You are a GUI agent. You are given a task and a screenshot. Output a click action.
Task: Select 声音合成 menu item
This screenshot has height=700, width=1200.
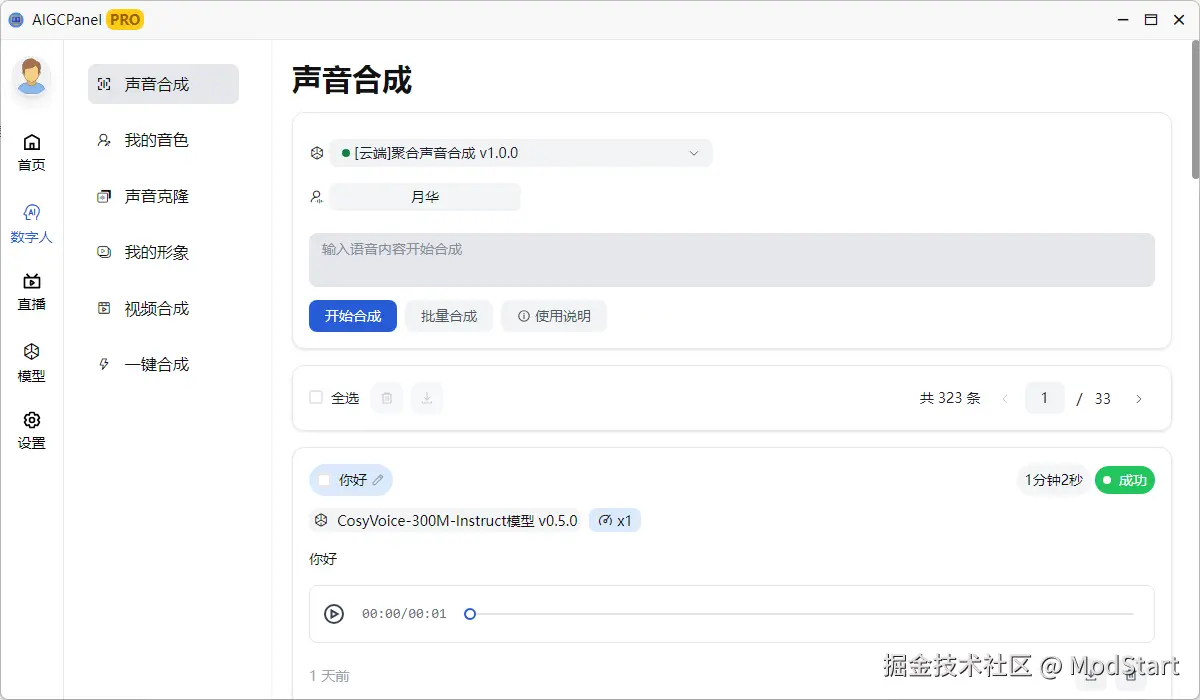(x=164, y=84)
